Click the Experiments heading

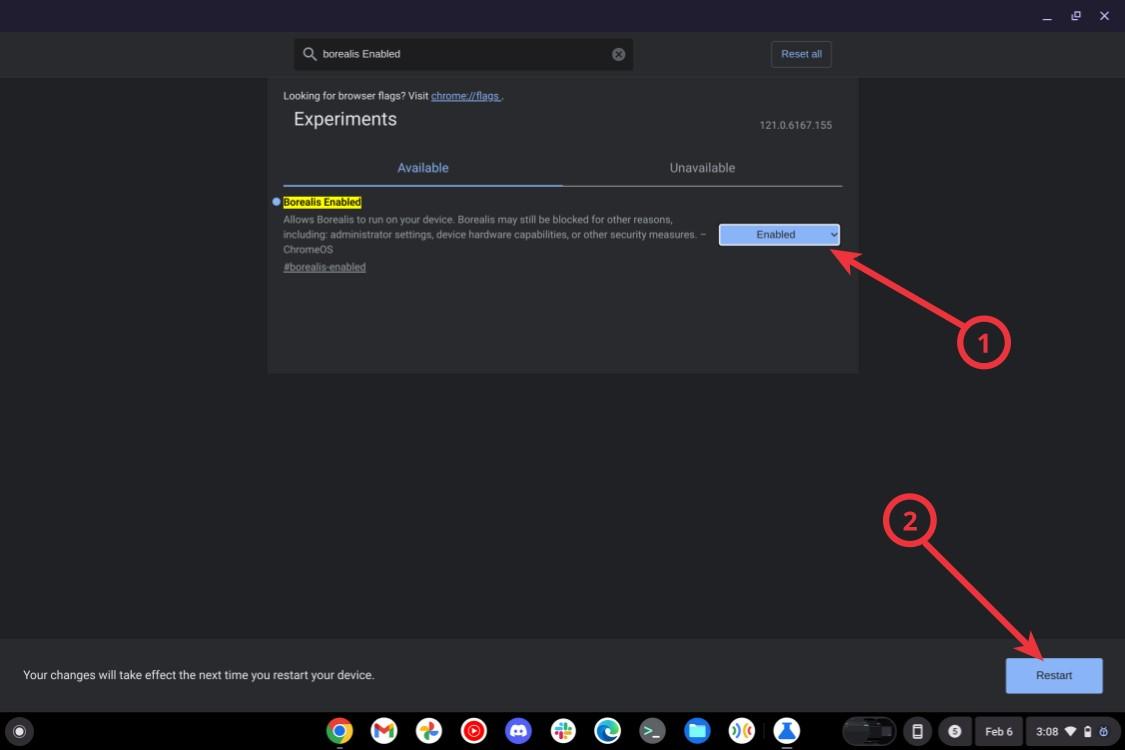[x=345, y=119]
